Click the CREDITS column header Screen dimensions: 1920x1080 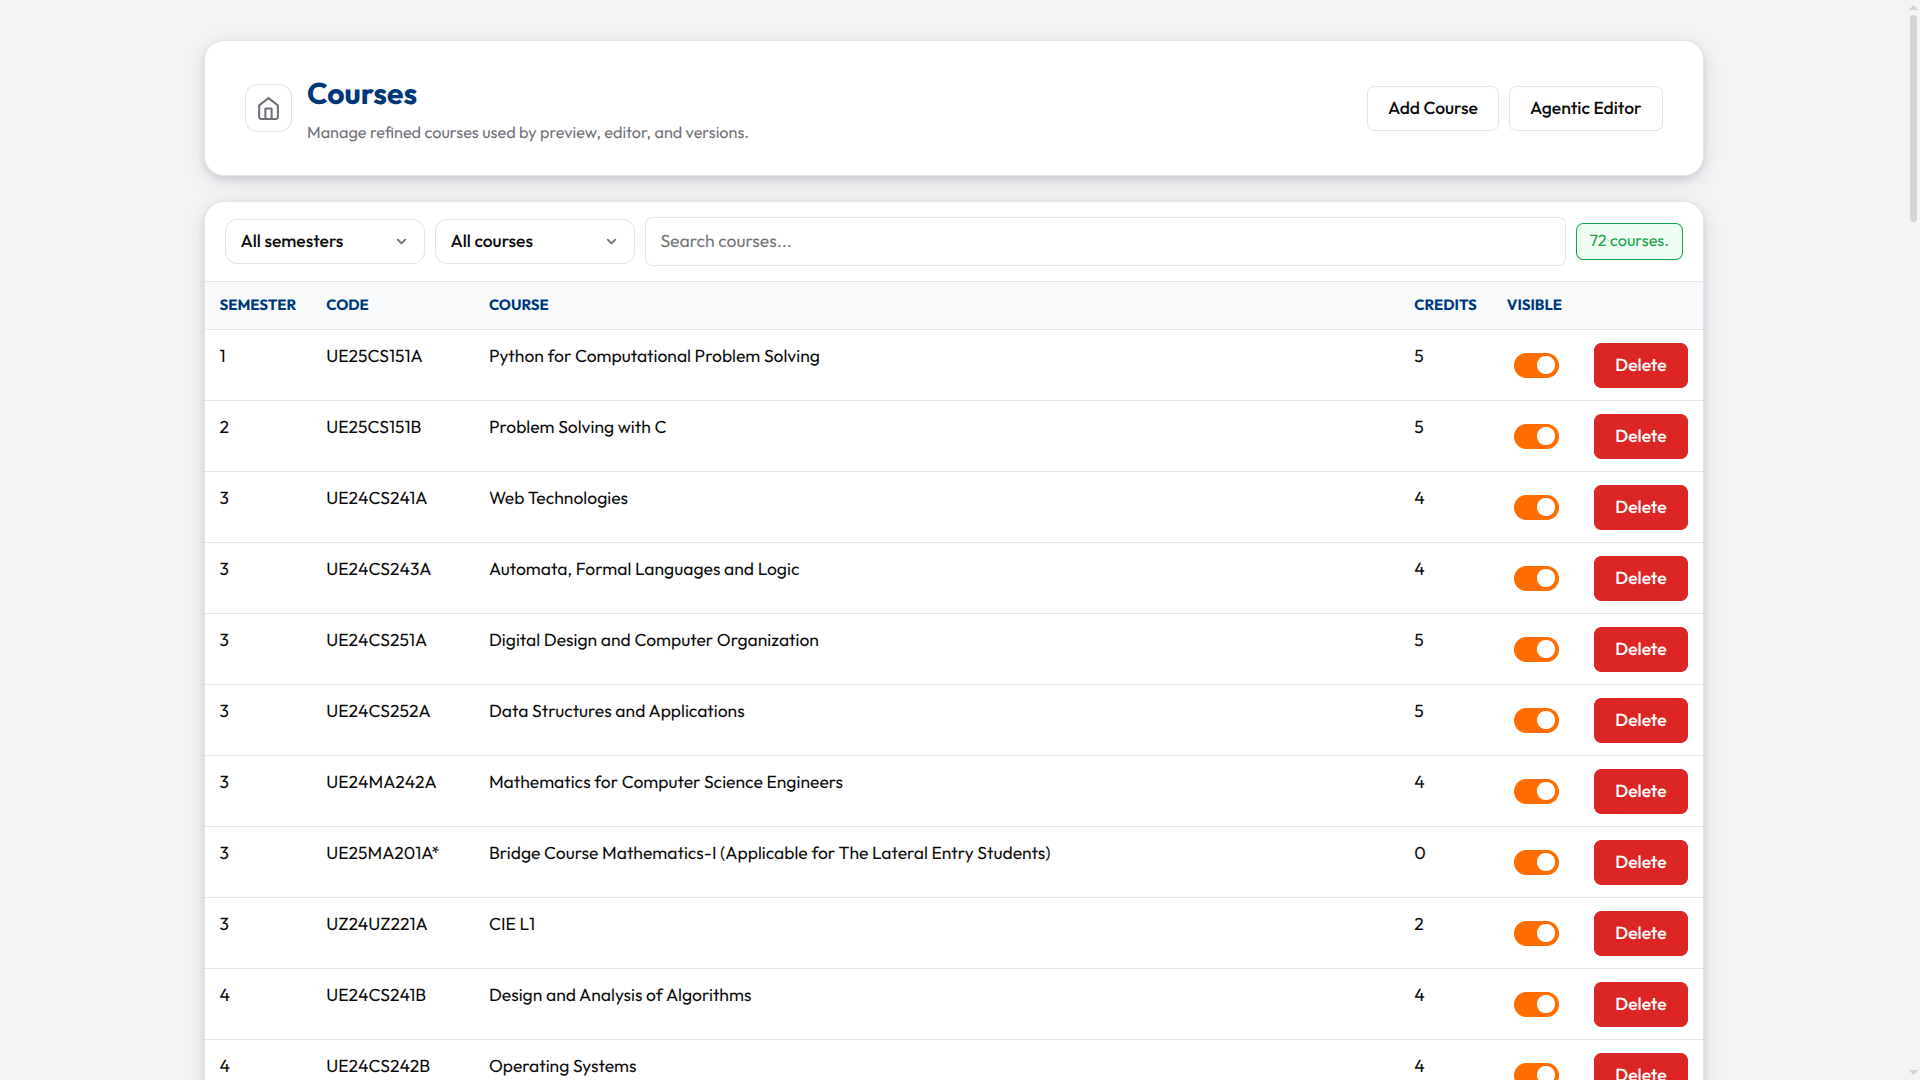click(1445, 305)
